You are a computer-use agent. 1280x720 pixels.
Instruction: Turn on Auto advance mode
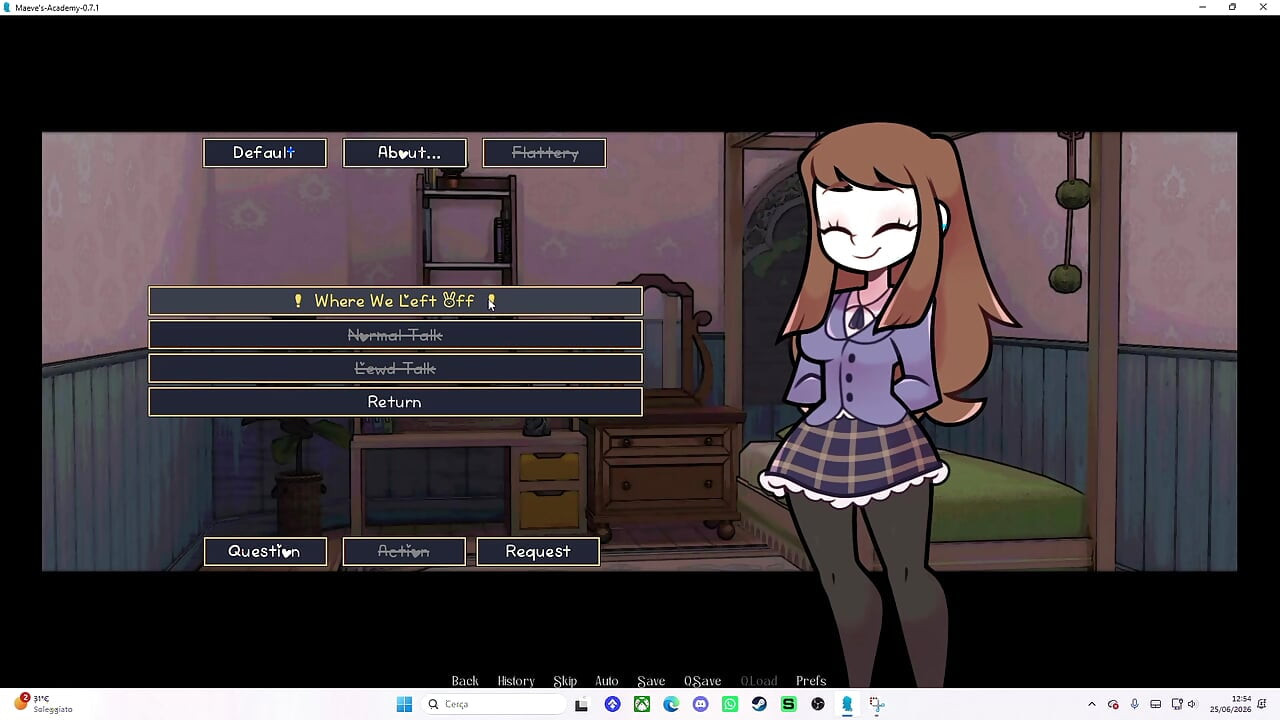(x=607, y=681)
